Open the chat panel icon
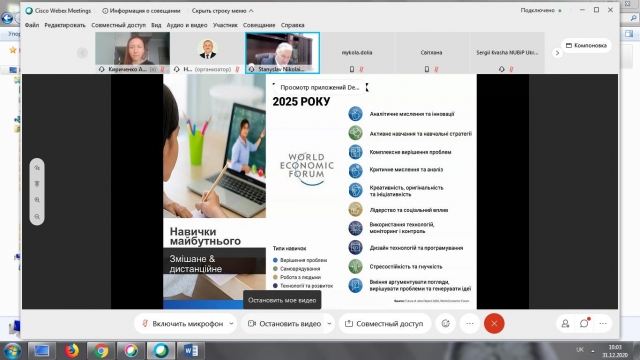 584,323
